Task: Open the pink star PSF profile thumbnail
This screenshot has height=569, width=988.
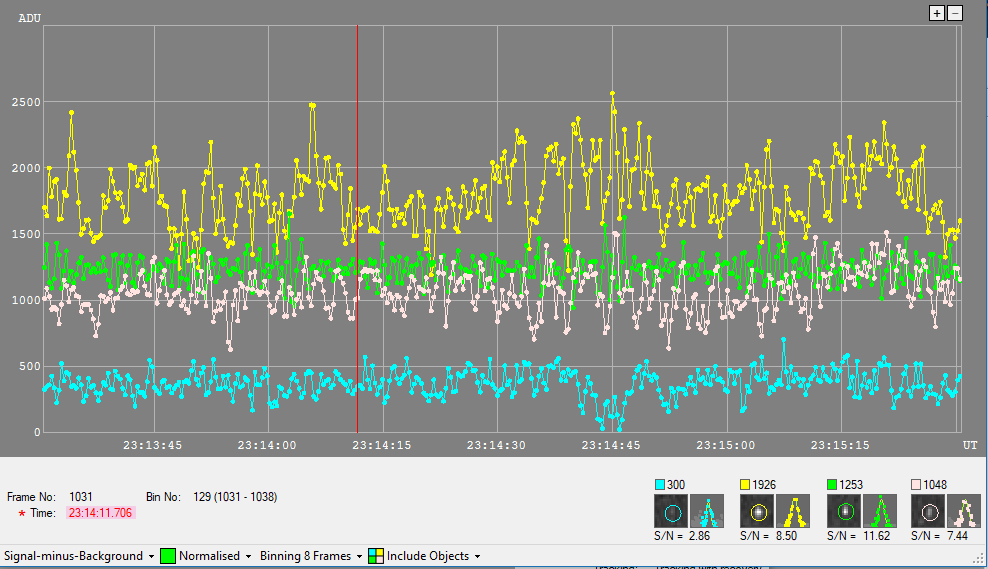Action: click(x=964, y=511)
